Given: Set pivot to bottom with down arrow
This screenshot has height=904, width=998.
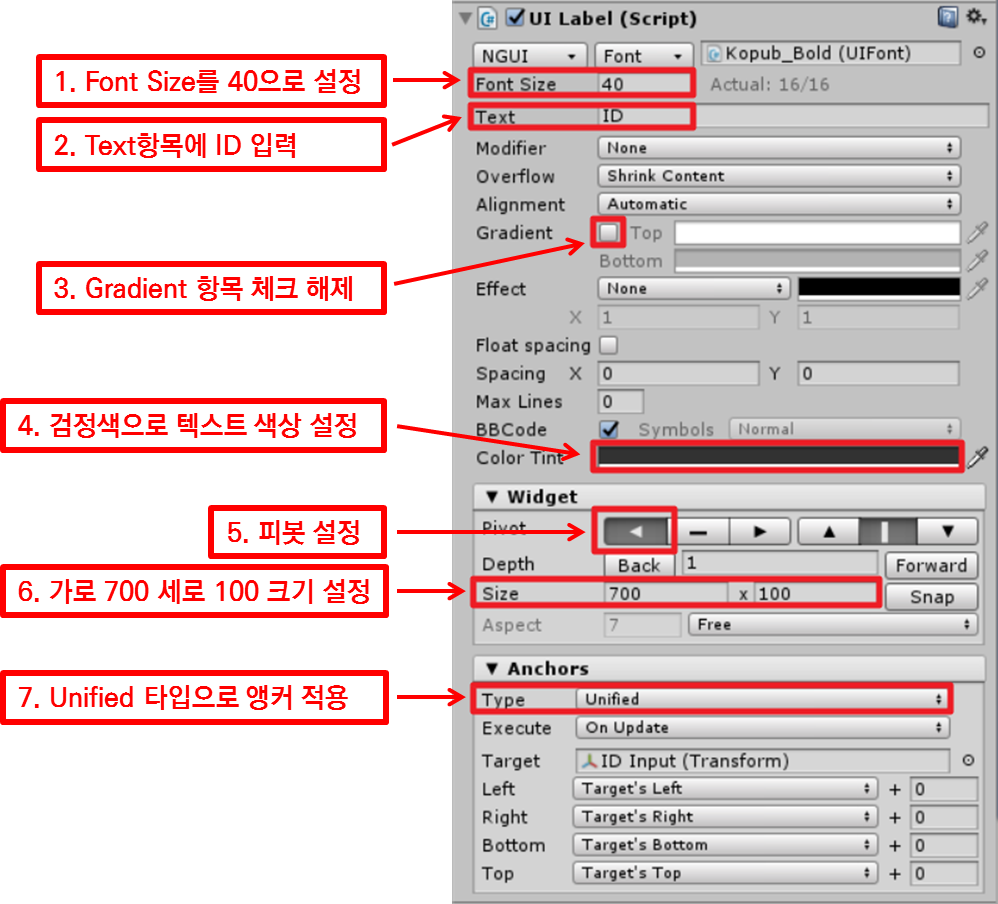Looking at the screenshot, I should click(947, 531).
